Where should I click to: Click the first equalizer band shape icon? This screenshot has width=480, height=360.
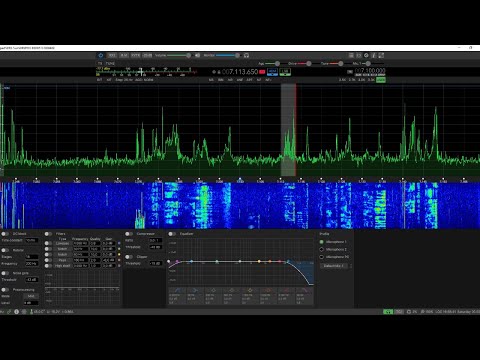(x=177, y=290)
